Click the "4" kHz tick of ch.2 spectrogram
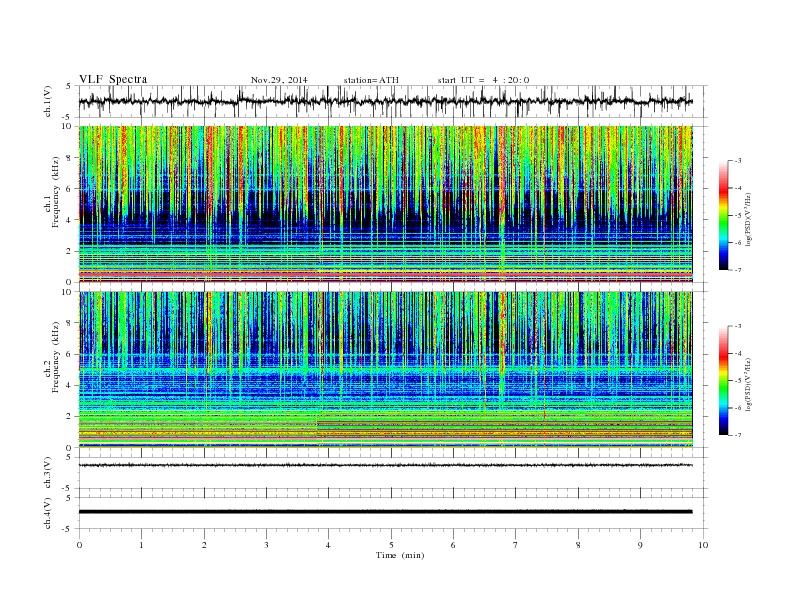Screen dimensions: 792x612 70,385
